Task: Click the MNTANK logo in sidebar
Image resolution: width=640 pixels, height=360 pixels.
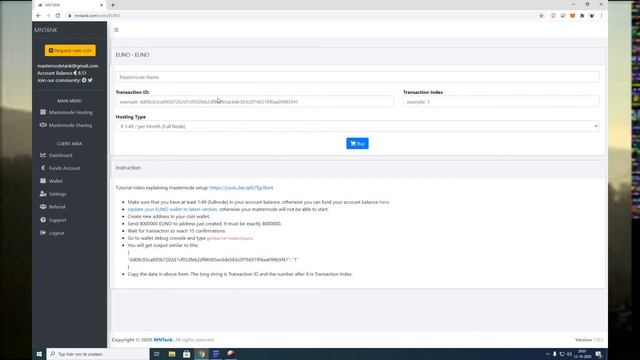Action: click(x=46, y=30)
